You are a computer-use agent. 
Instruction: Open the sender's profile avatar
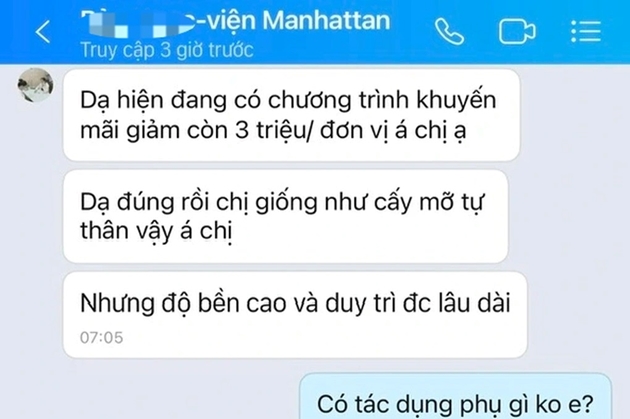(35, 85)
